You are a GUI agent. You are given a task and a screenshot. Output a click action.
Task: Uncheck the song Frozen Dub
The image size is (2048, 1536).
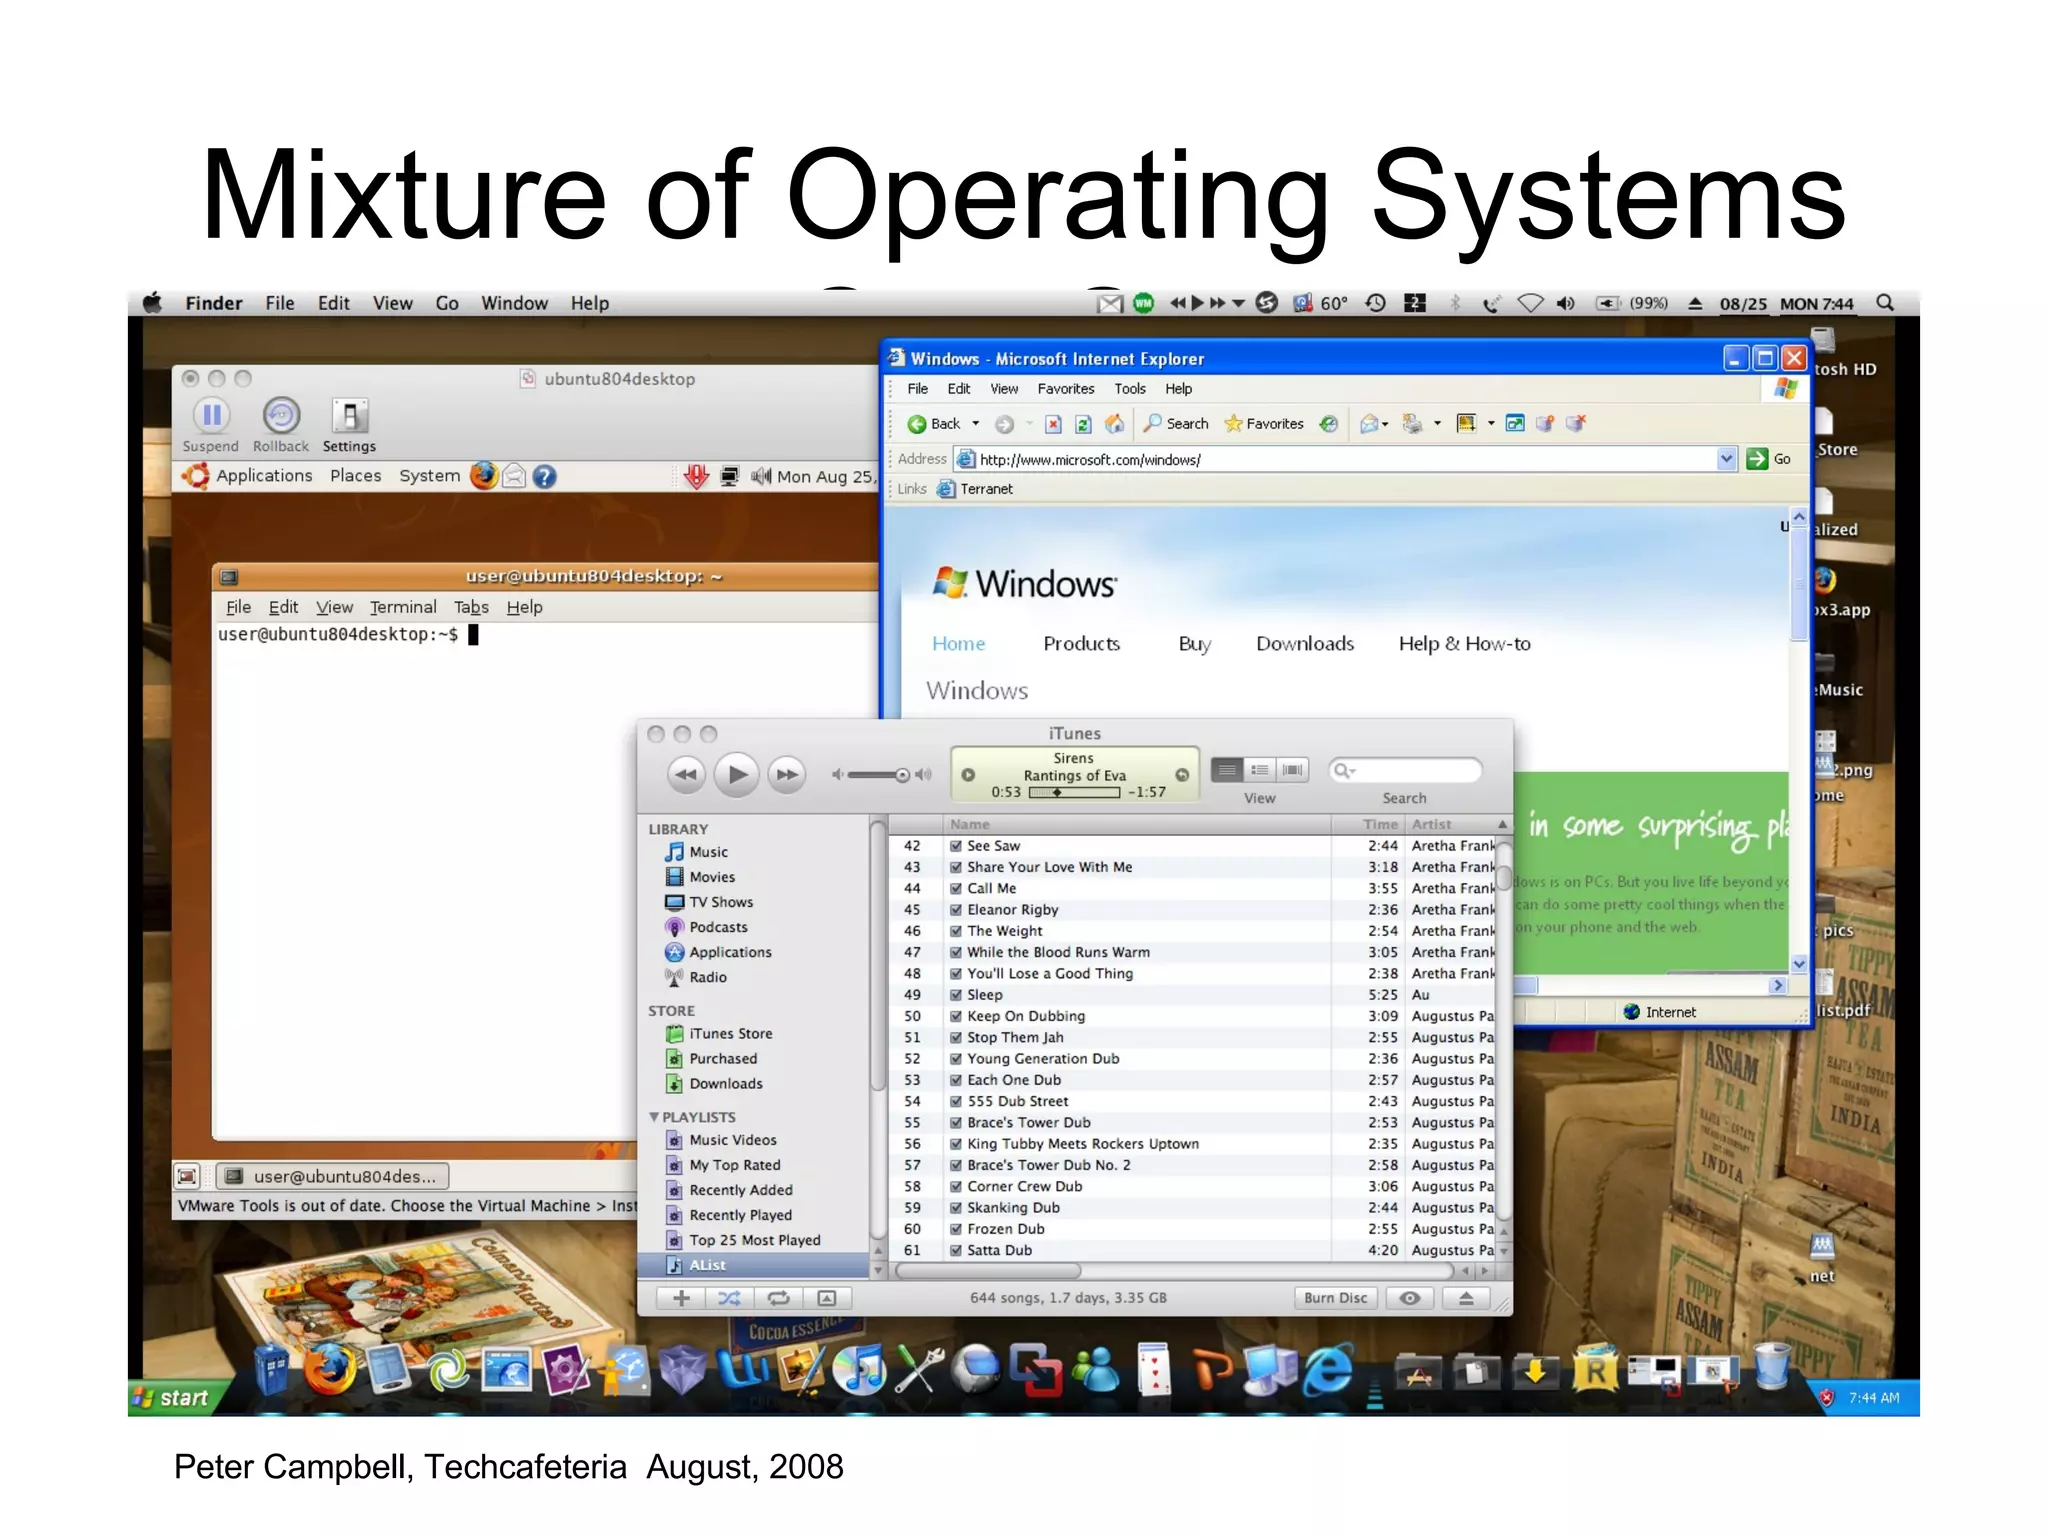(x=956, y=1229)
